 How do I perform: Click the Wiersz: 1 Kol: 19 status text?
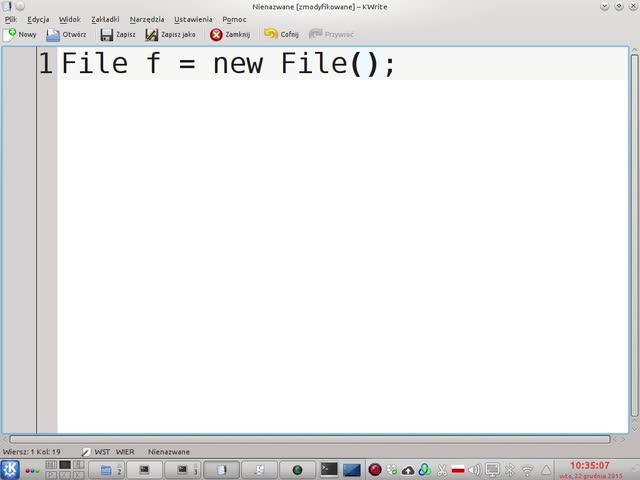click(x=31, y=452)
